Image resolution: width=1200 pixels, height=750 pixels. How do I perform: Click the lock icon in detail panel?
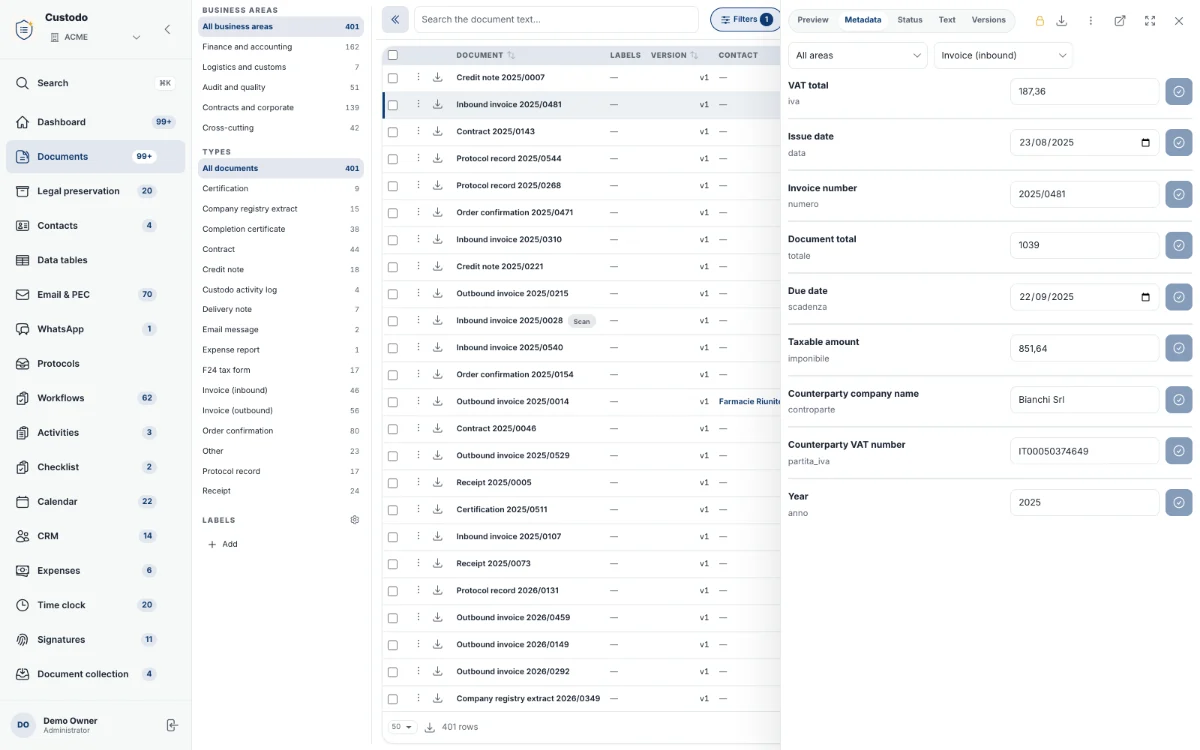[1039, 20]
